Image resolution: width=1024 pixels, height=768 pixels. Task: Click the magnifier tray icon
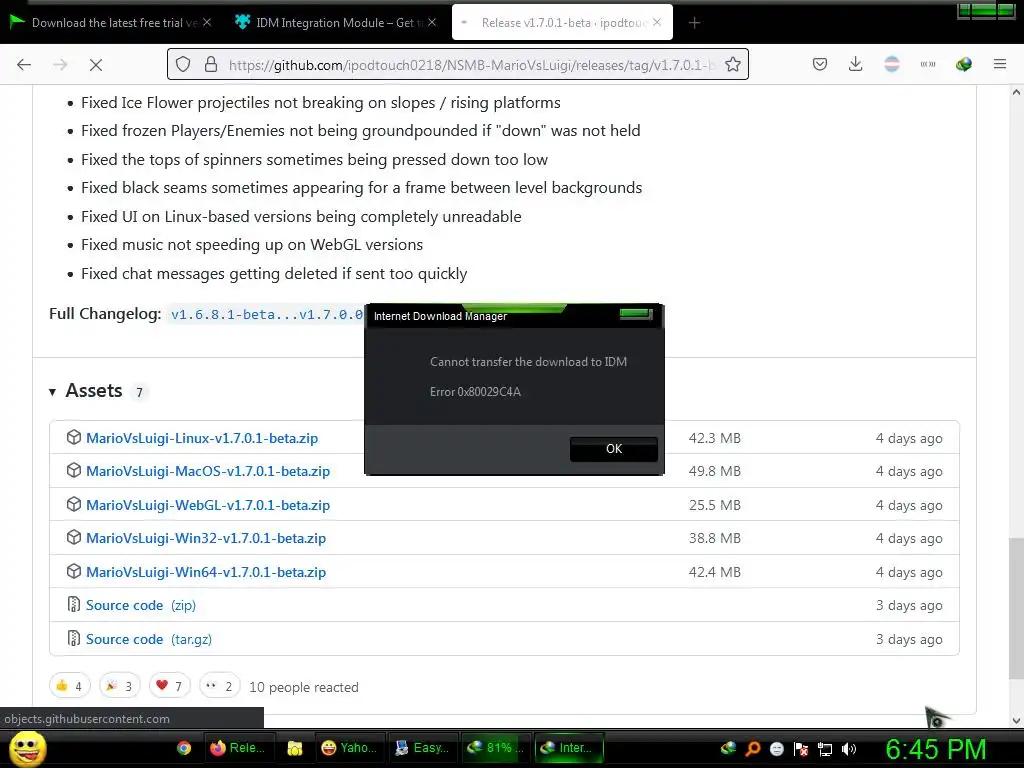click(x=753, y=749)
